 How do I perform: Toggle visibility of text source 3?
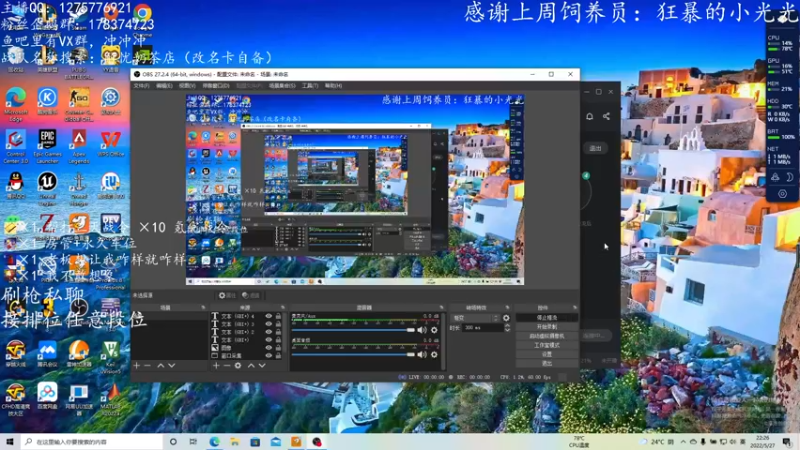click(x=268, y=324)
